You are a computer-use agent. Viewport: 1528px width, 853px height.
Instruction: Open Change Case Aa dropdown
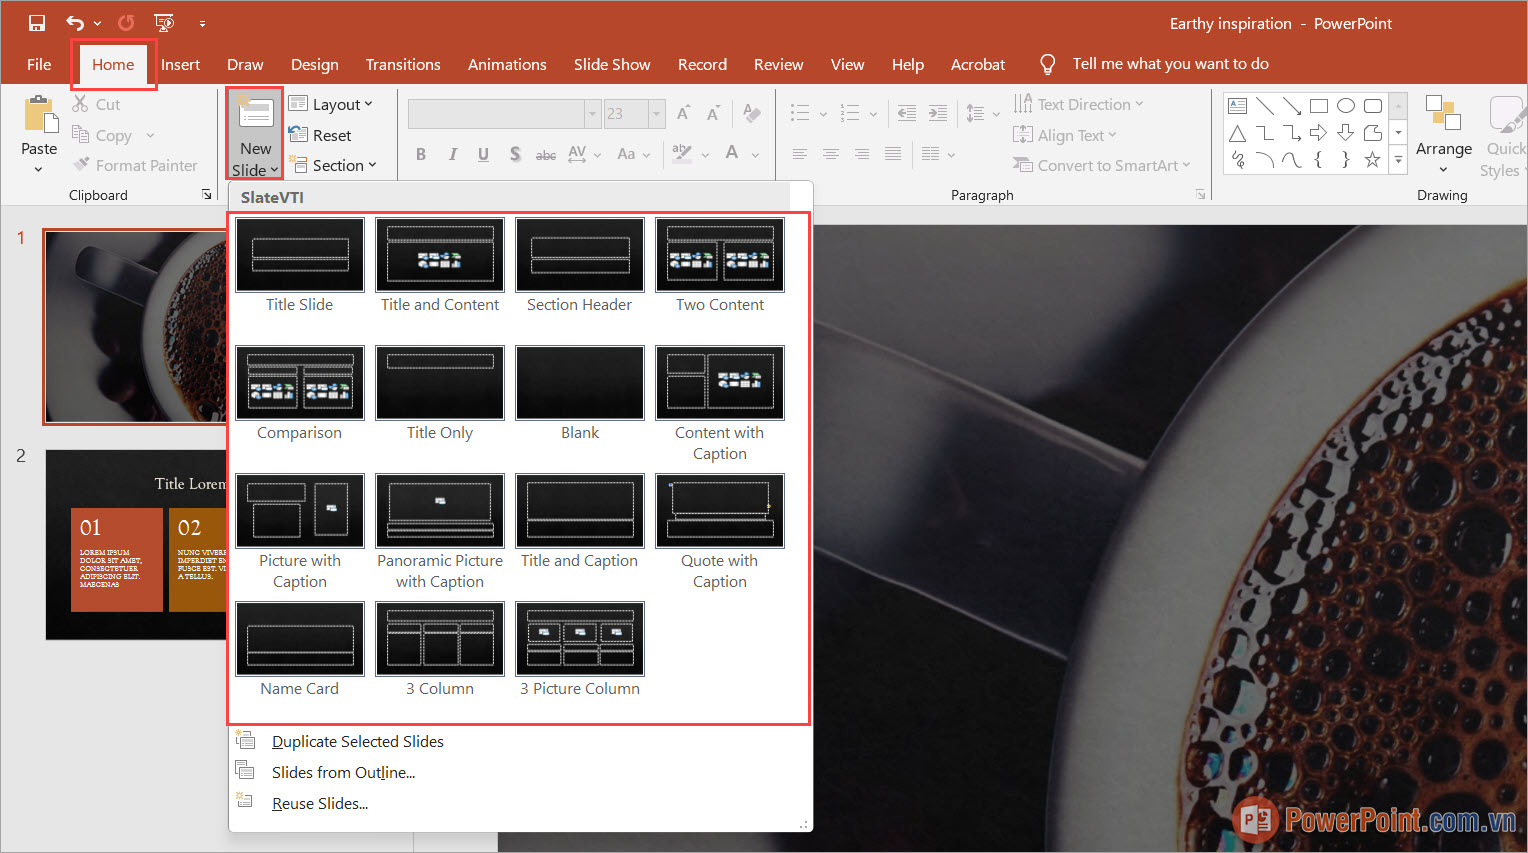tap(633, 154)
